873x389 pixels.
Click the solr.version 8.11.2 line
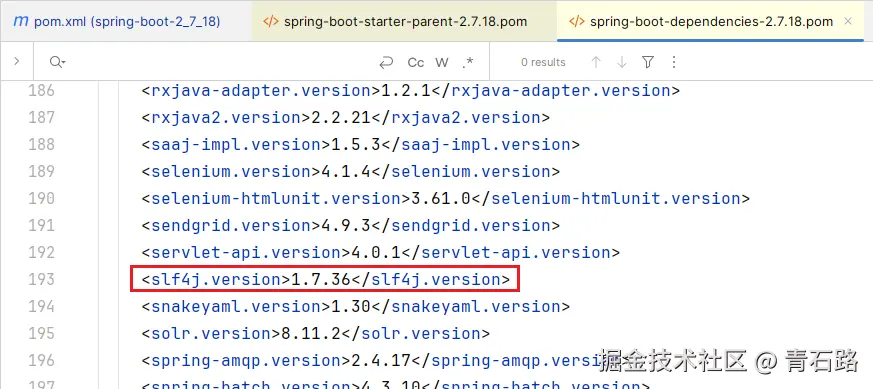coord(316,333)
